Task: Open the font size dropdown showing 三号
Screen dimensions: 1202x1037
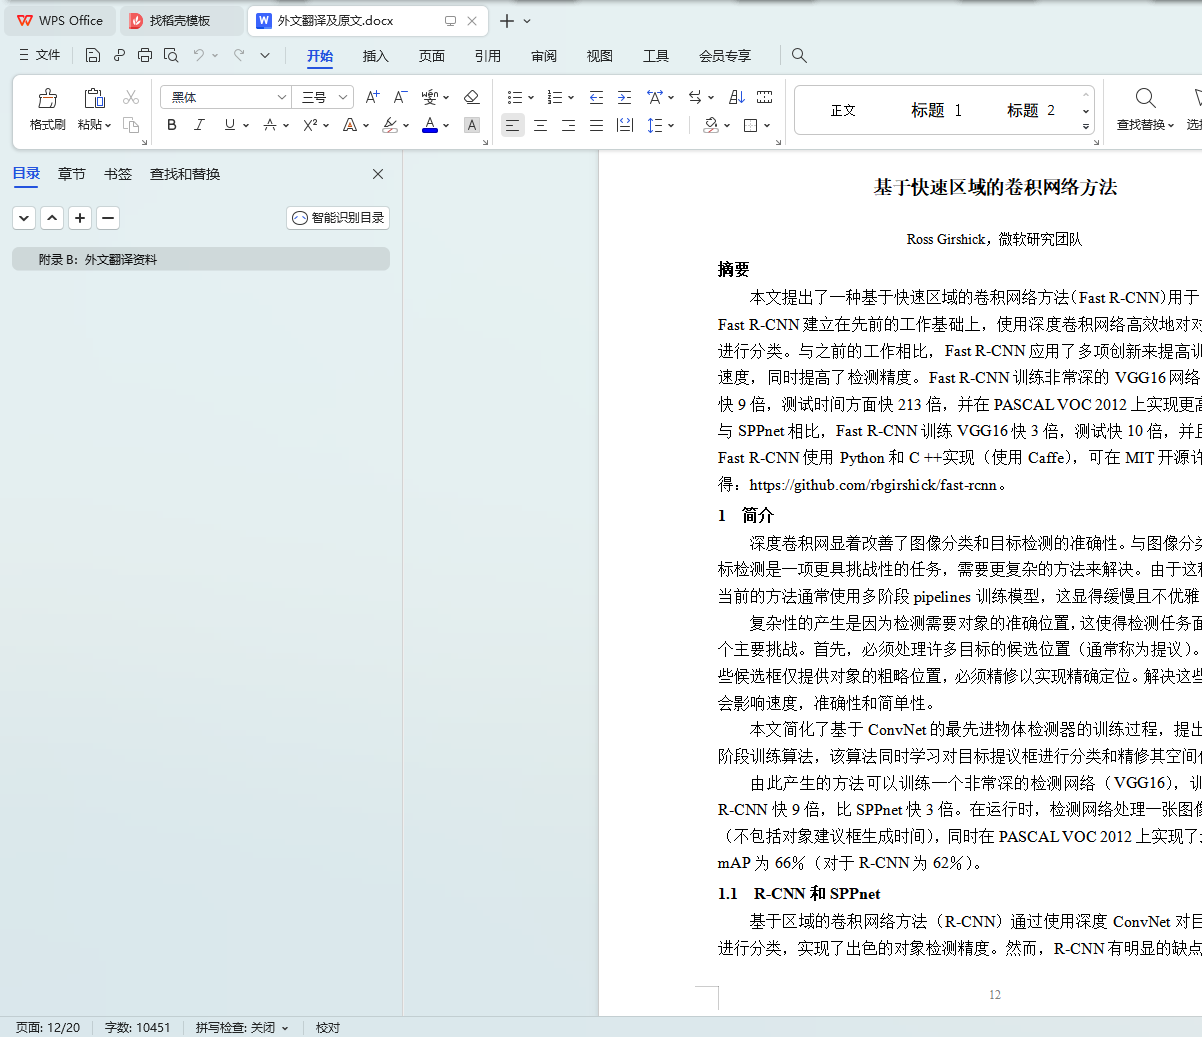Action: (x=343, y=97)
